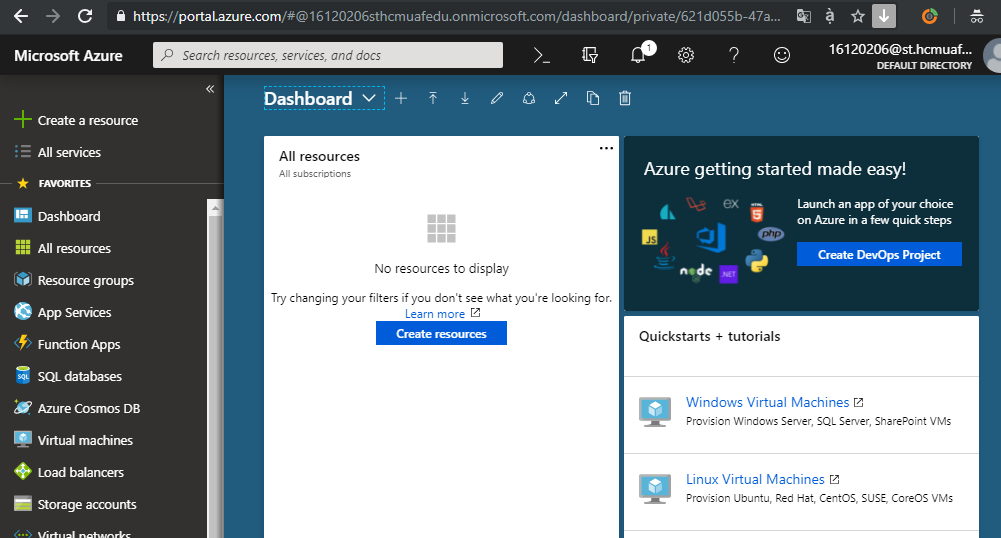
Task: Click download dashboard arrow icon
Action: point(465,98)
